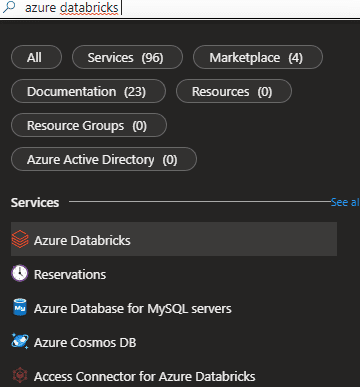
Task: Click the Azure Cosmos DB icon
Action: point(20,341)
